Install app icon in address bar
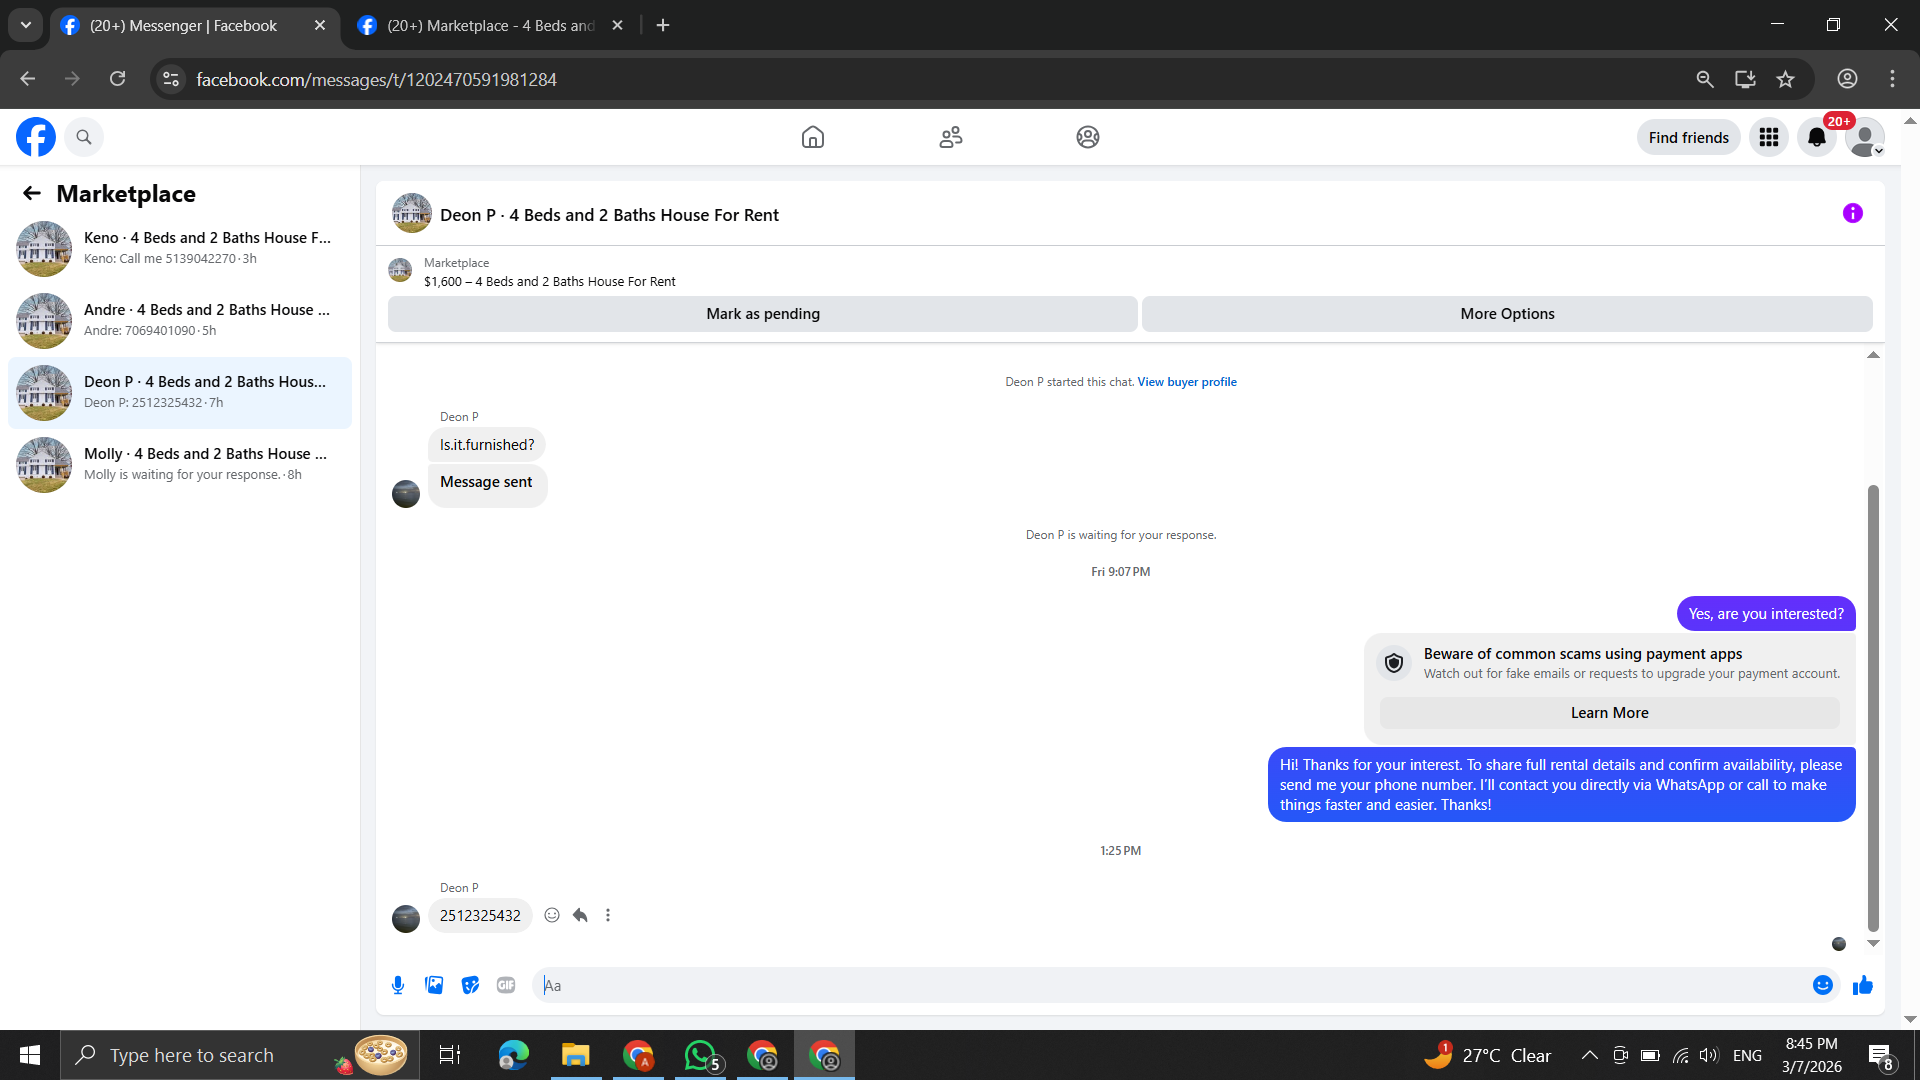This screenshot has width=1920, height=1080. (1745, 79)
